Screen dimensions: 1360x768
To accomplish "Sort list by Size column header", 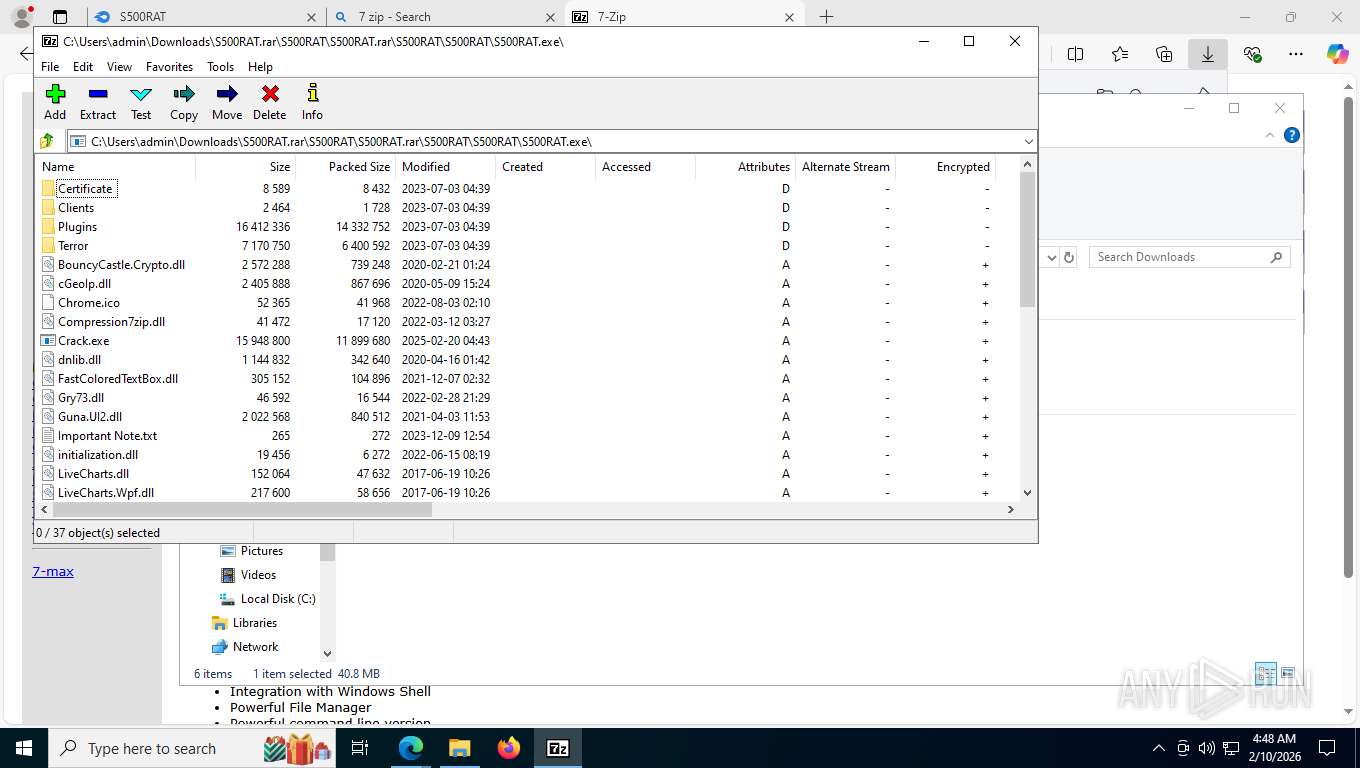I will 246,167.
